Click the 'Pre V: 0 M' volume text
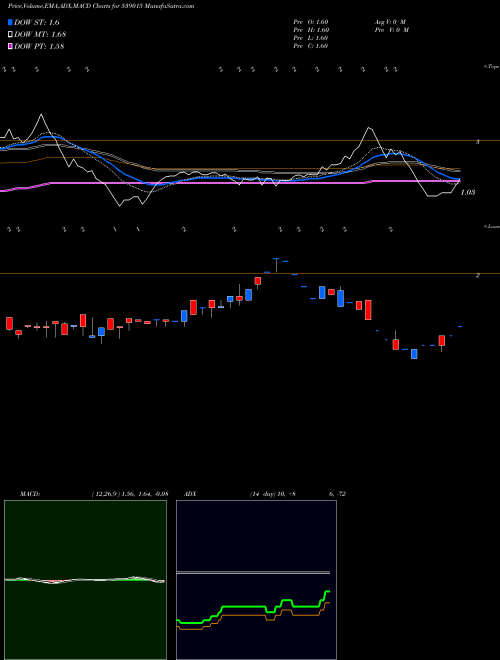The width and height of the screenshot is (500, 660). click(391, 30)
